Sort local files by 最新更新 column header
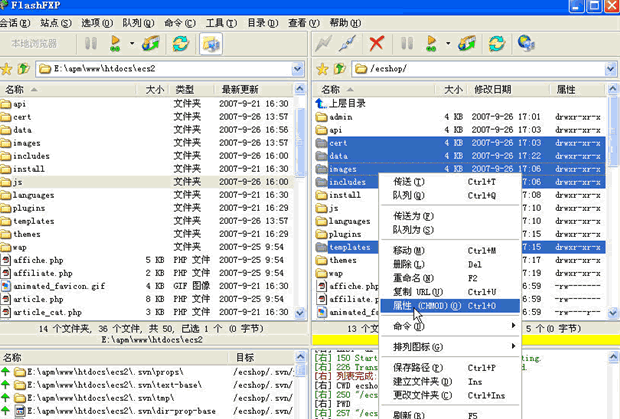Screen dimensions: 620x419 pos(240,90)
